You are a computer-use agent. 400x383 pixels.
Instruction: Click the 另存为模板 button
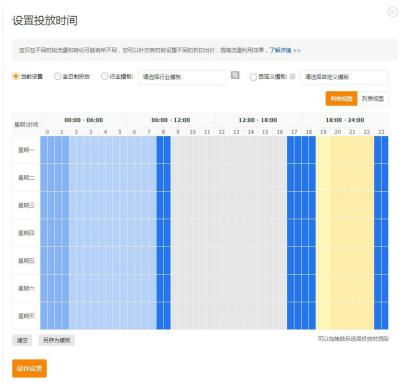(57, 340)
